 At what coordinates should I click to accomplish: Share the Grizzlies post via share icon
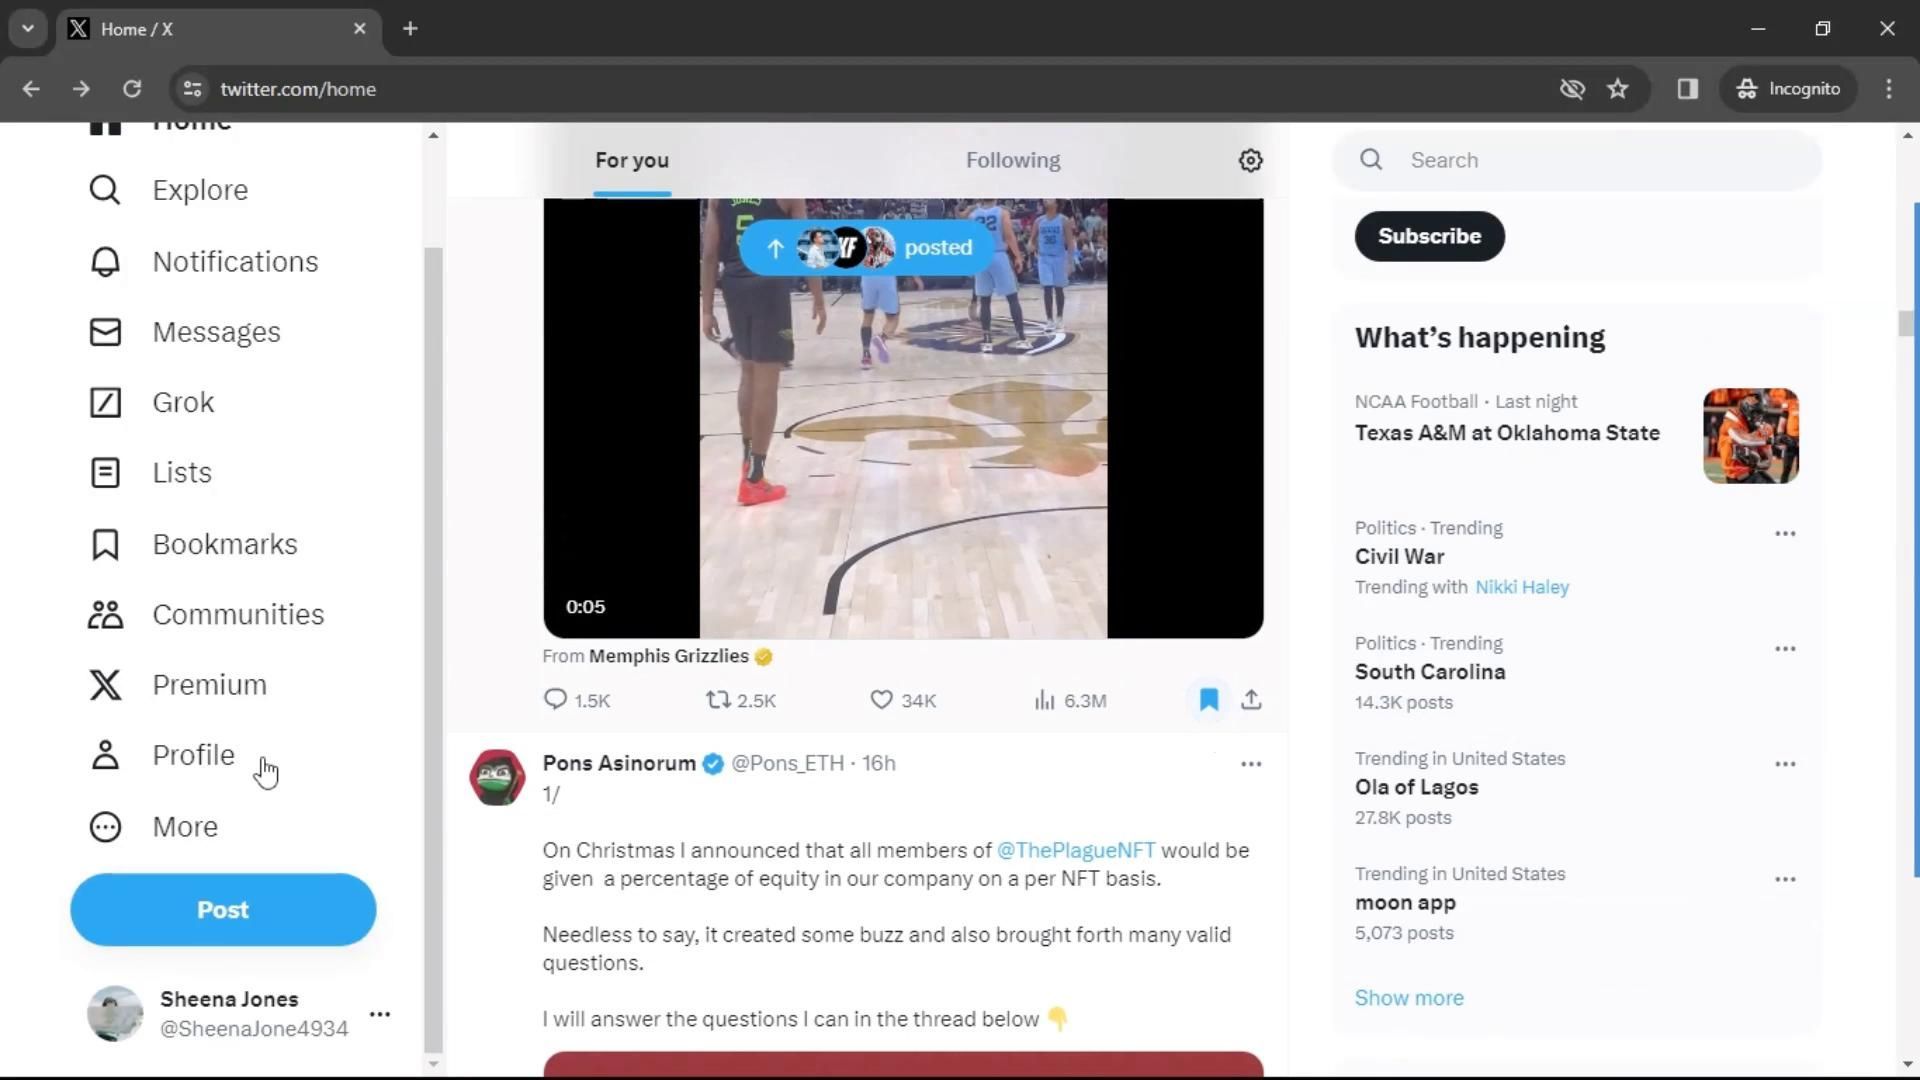(1251, 700)
